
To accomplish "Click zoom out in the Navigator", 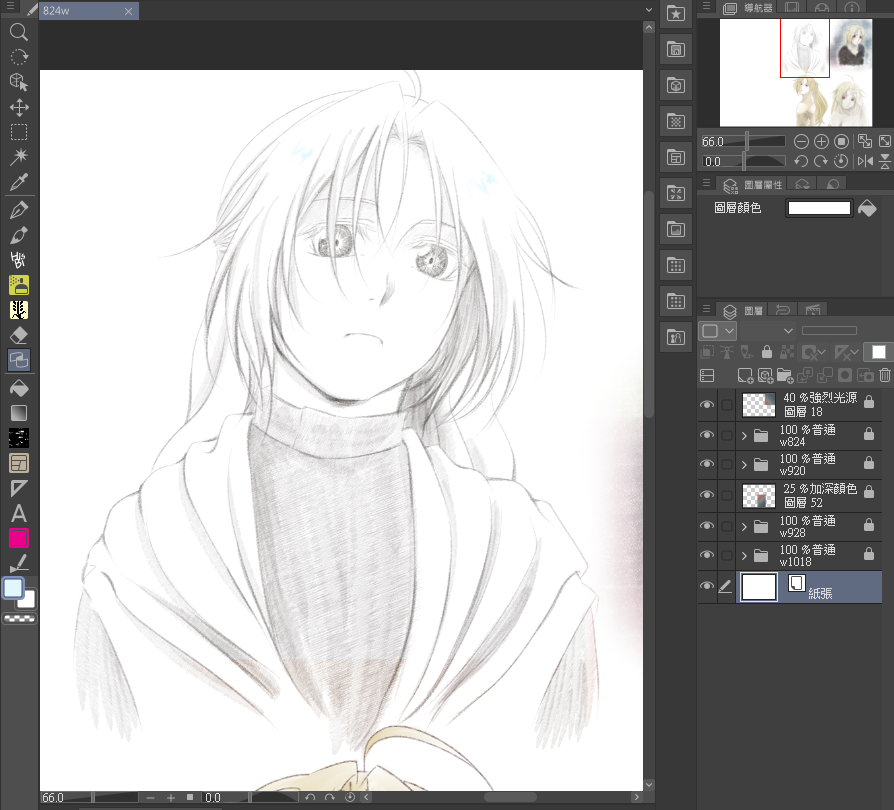I will pyautogui.click(x=801, y=141).
